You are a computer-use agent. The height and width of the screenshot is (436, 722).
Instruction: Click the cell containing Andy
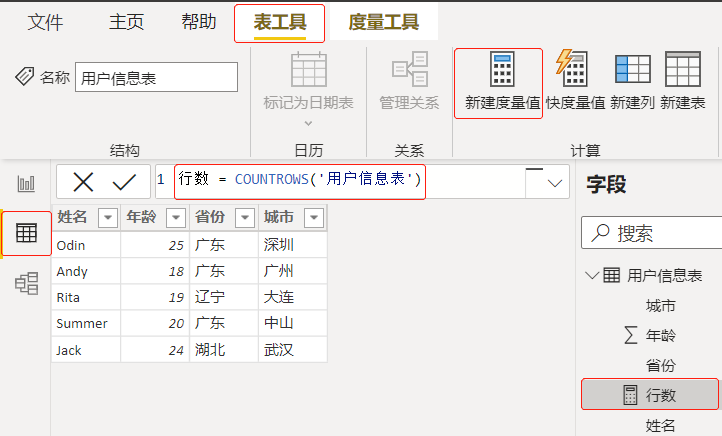tap(86, 271)
